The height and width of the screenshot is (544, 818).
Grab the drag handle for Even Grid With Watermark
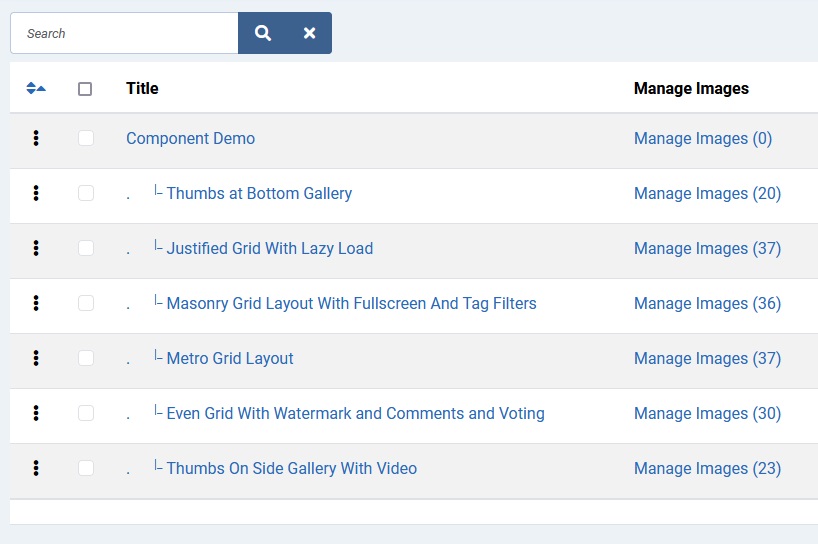[36, 413]
